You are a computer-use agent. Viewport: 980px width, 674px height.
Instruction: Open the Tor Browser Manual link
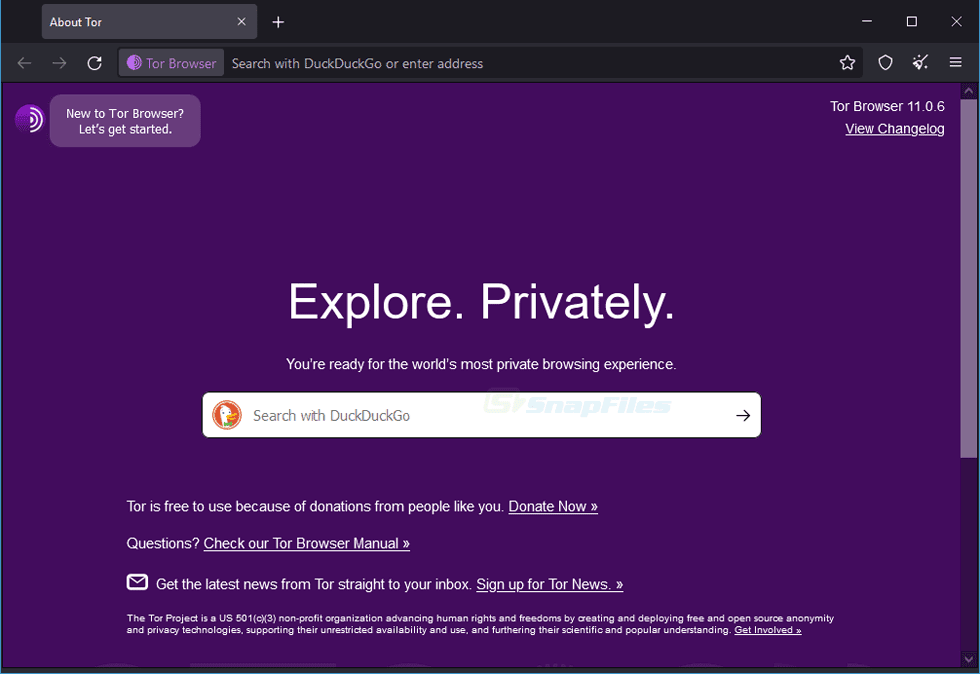(x=306, y=543)
